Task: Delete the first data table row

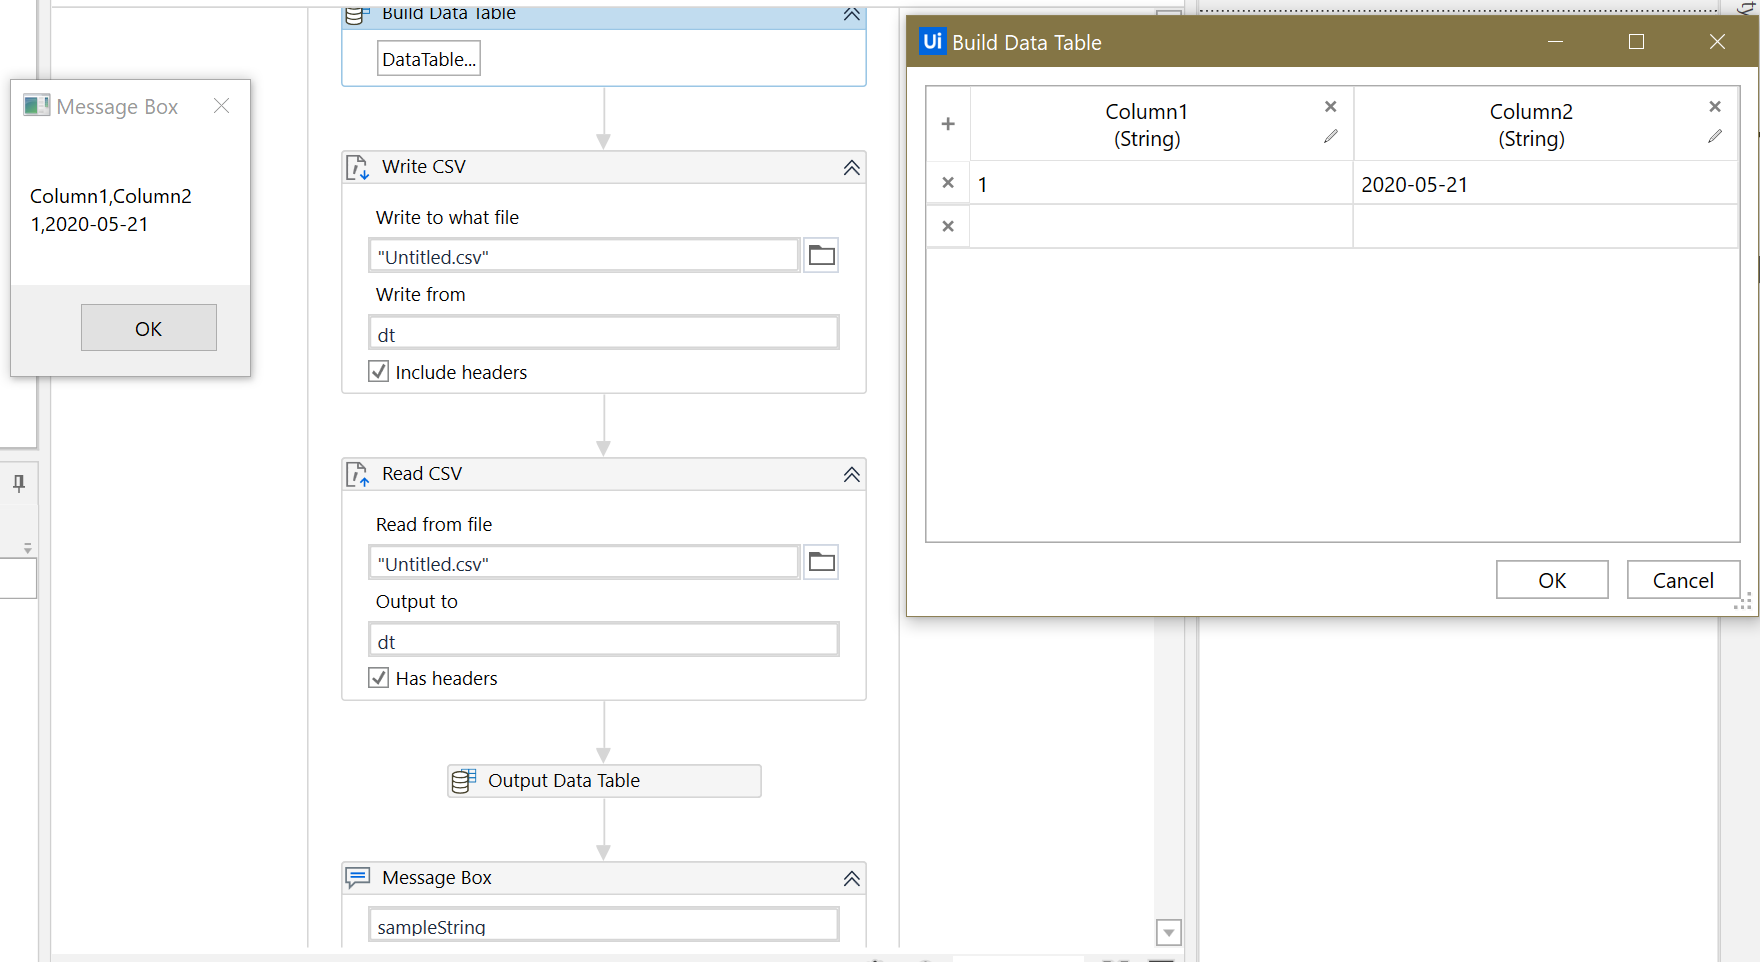Action: [948, 183]
